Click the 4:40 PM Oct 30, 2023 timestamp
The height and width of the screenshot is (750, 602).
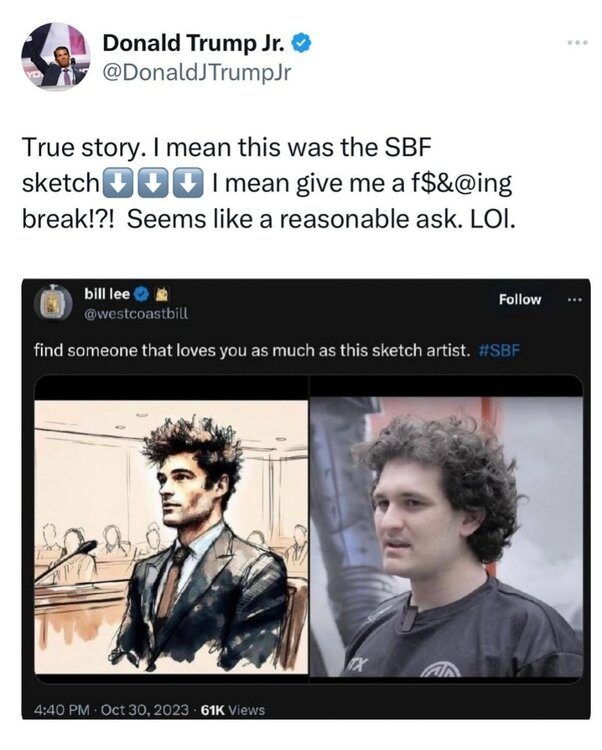click(111, 710)
